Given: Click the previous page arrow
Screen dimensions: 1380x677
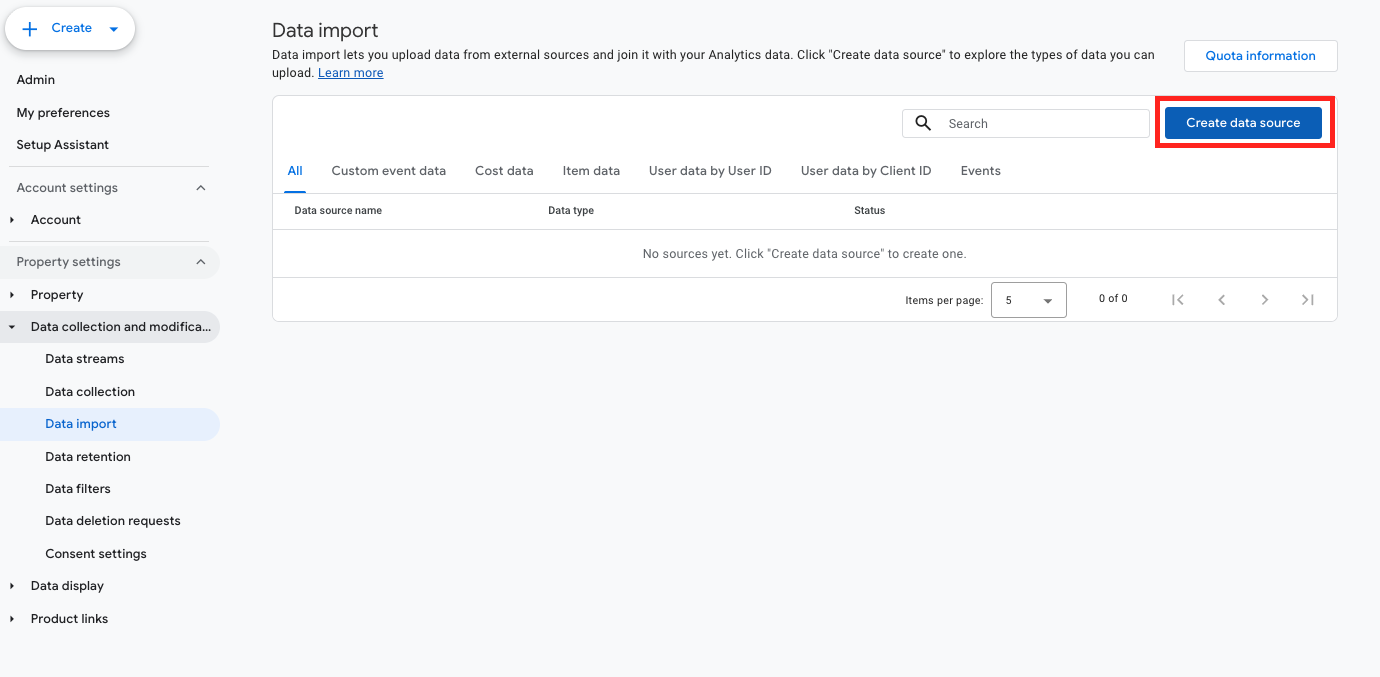Looking at the screenshot, I should click(x=1221, y=299).
